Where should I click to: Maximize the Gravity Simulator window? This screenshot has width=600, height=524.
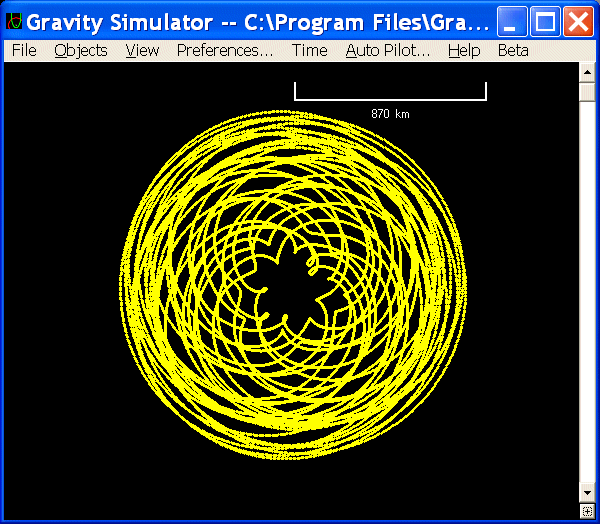pos(545,22)
